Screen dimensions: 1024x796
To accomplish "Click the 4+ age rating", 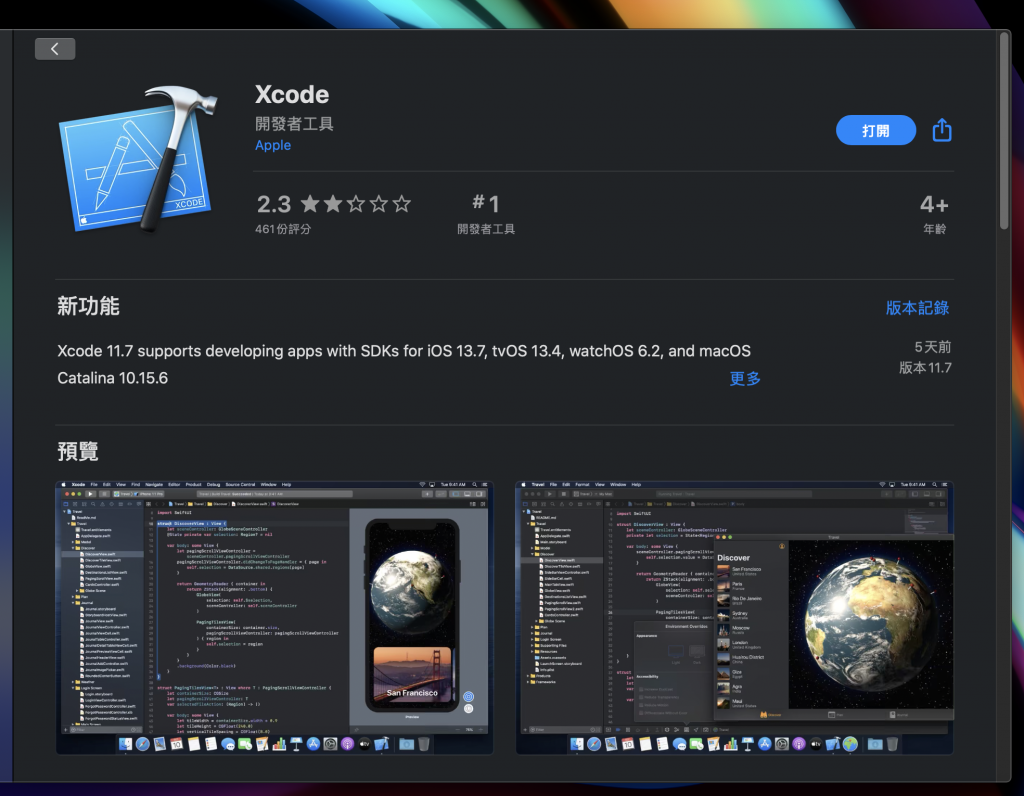I will 934,205.
